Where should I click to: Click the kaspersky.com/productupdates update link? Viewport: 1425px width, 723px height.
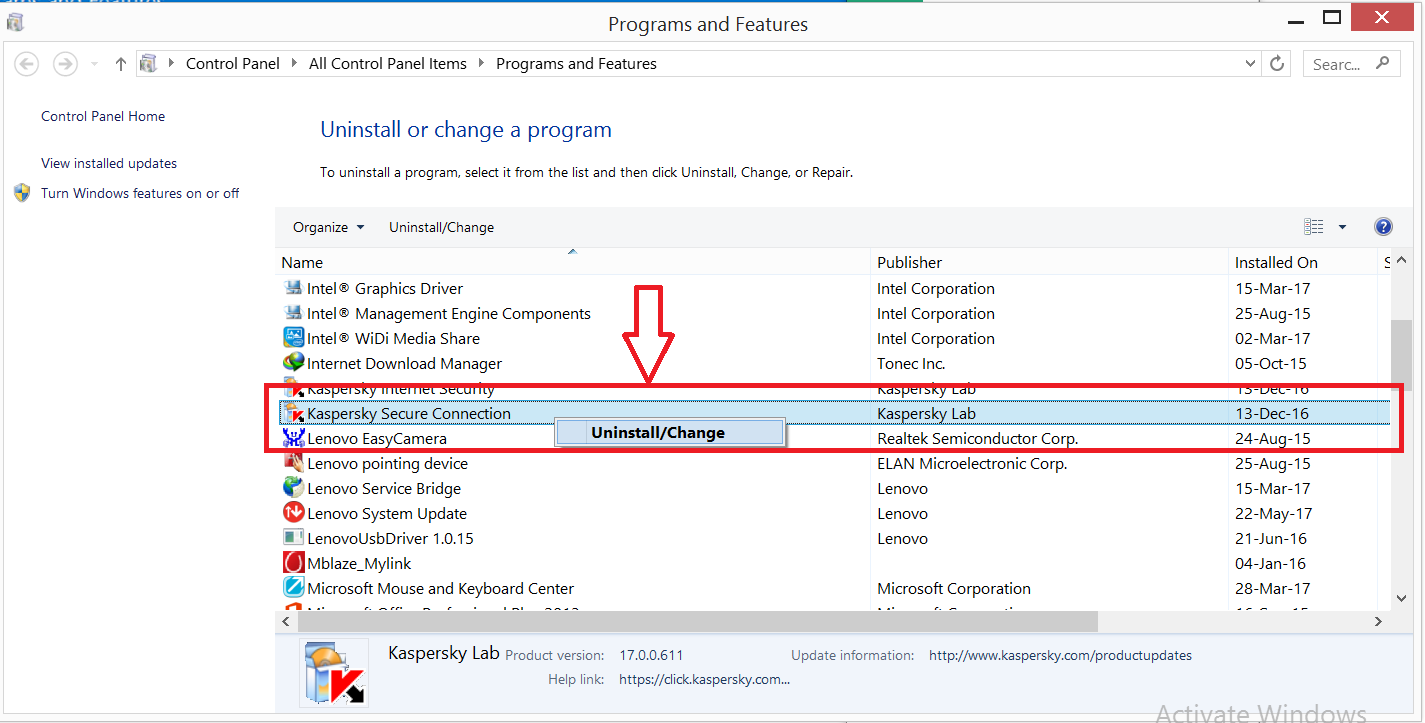click(1060, 656)
